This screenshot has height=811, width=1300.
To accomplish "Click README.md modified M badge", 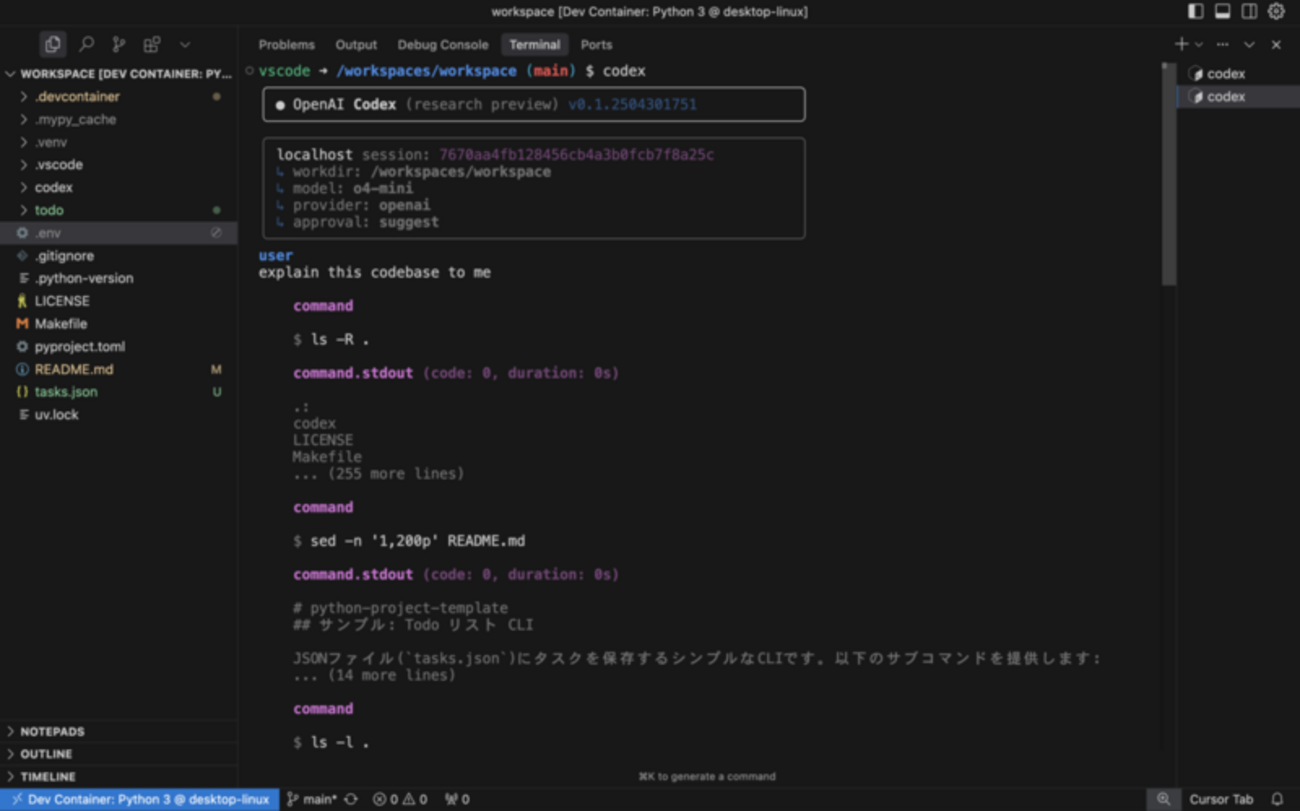I will click(x=216, y=369).
